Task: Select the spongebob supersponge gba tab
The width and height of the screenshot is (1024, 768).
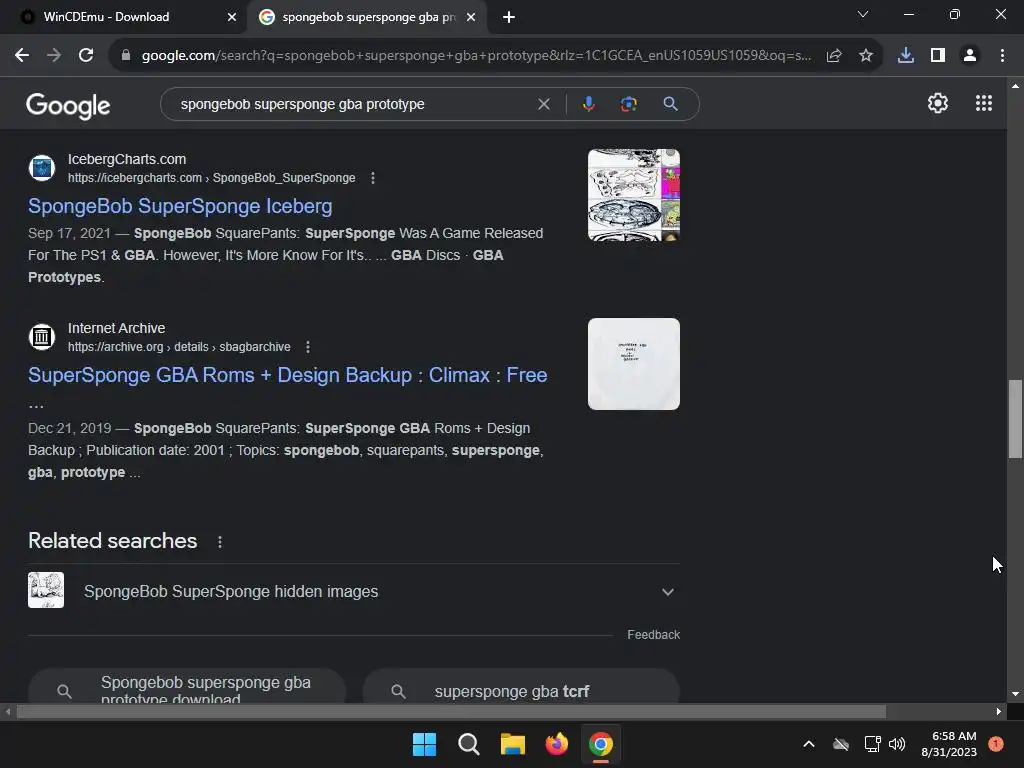Action: click(368, 17)
